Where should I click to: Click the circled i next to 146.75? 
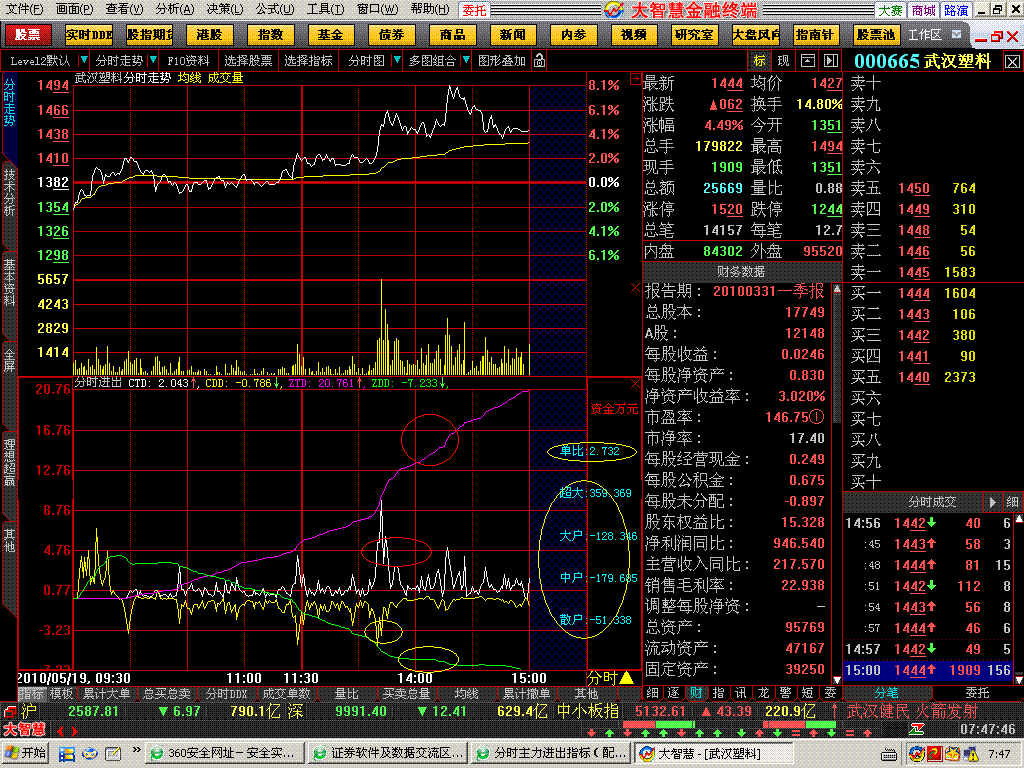tap(816, 417)
